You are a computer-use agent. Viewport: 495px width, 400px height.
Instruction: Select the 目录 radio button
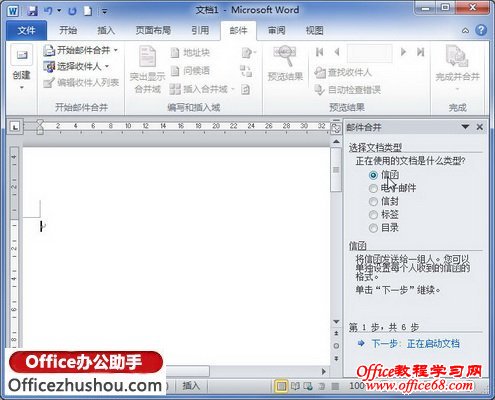[373, 228]
